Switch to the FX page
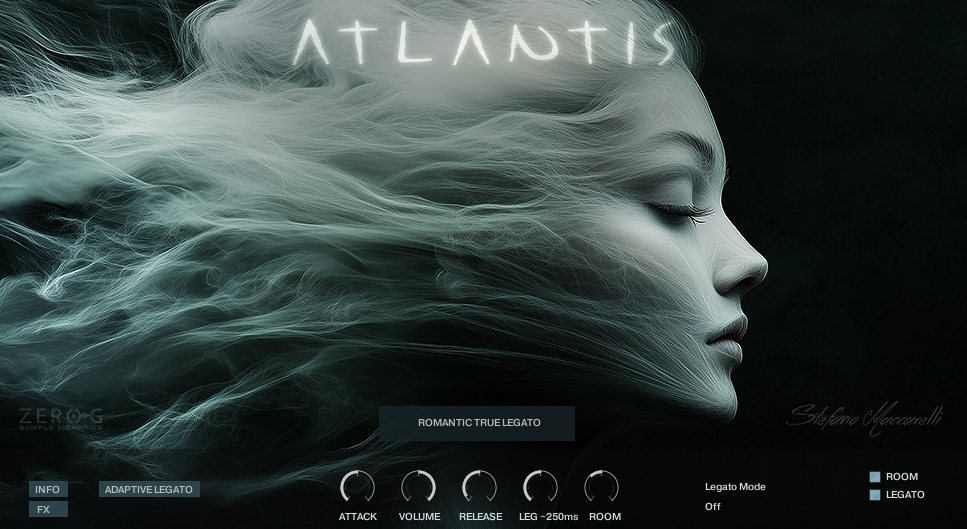Screen dimensions: 967x529 [x=44, y=509]
